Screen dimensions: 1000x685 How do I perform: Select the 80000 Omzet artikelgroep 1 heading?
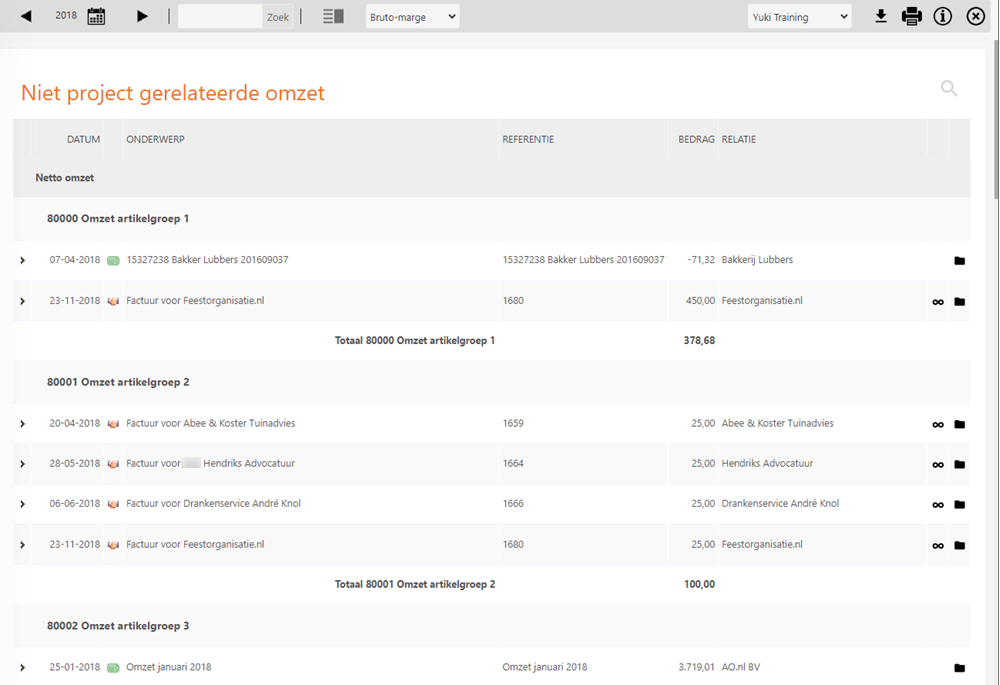click(118, 218)
